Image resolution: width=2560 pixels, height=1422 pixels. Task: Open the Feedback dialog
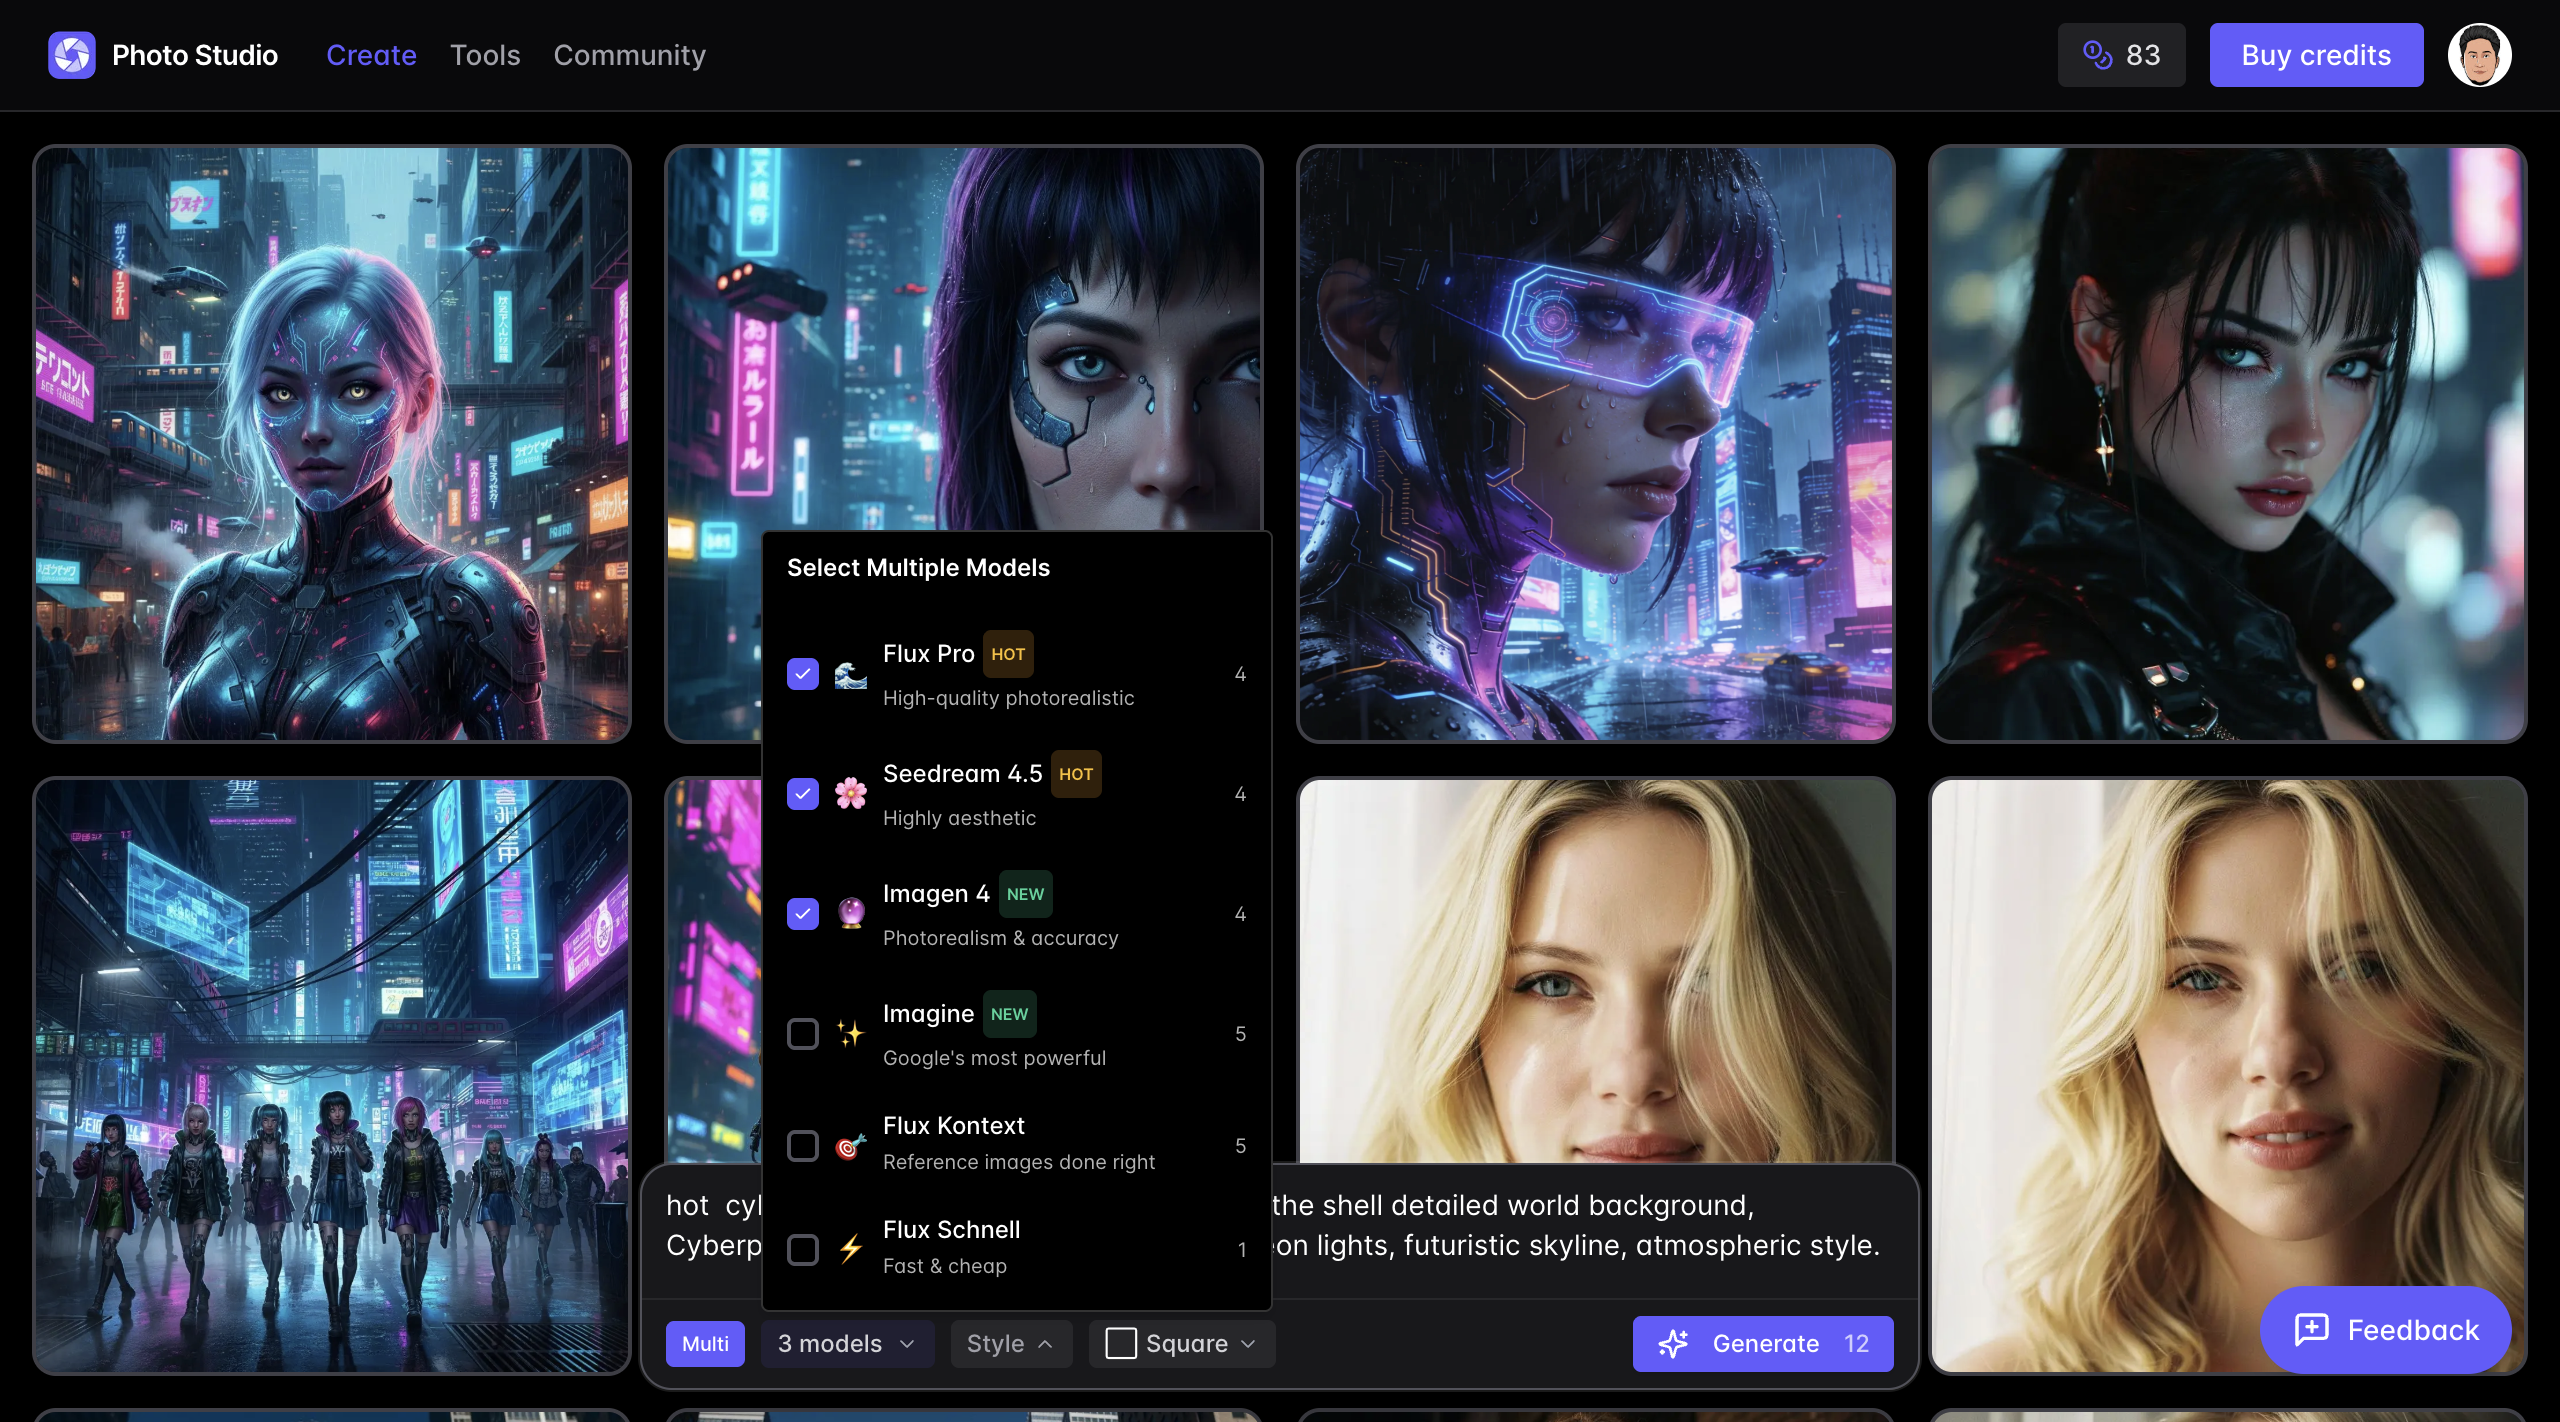click(x=2386, y=1329)
